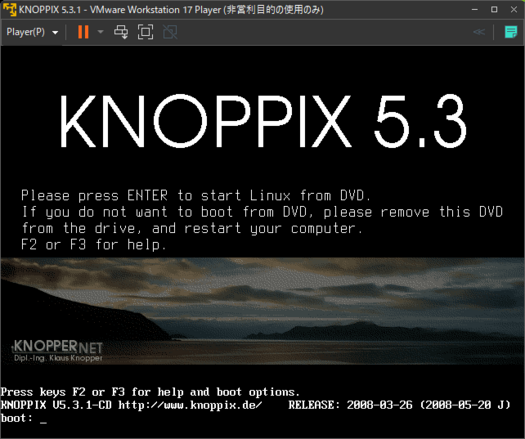Expand the Player menu dropdown arrow
The height and width of the screenshot is (439, 525).
[55, 32]
